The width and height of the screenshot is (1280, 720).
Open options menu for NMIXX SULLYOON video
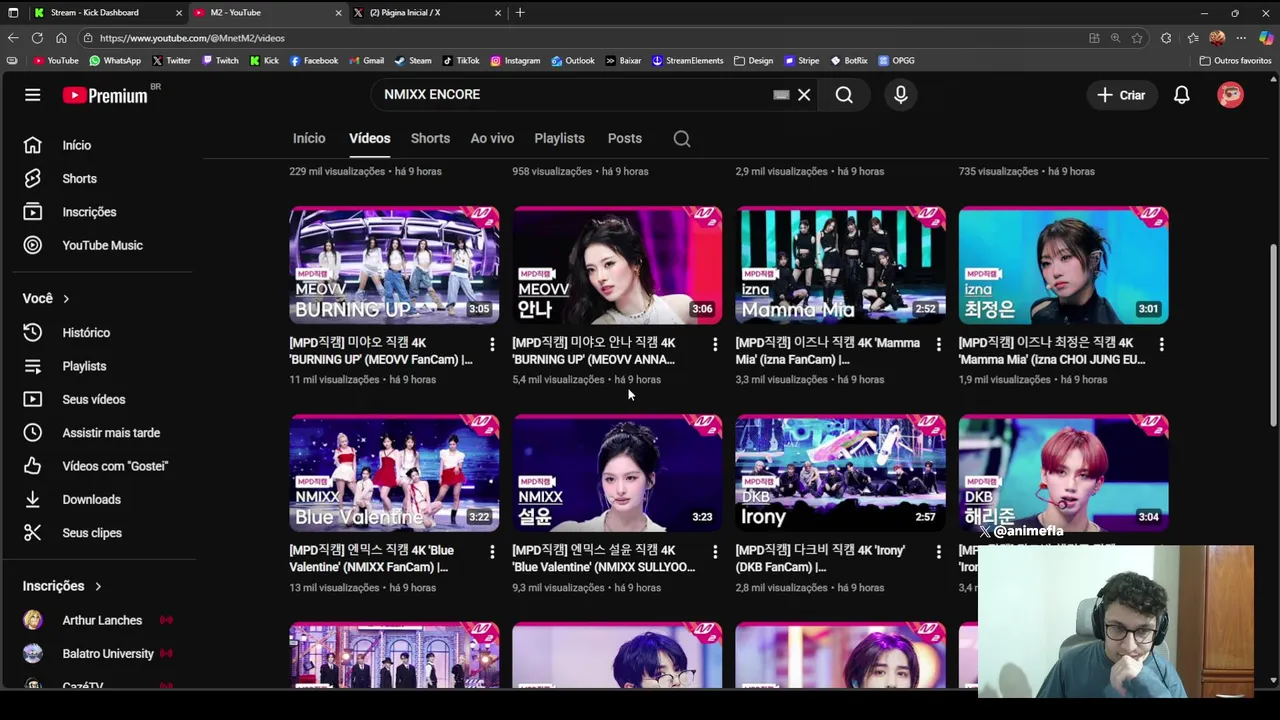(715, 552)
